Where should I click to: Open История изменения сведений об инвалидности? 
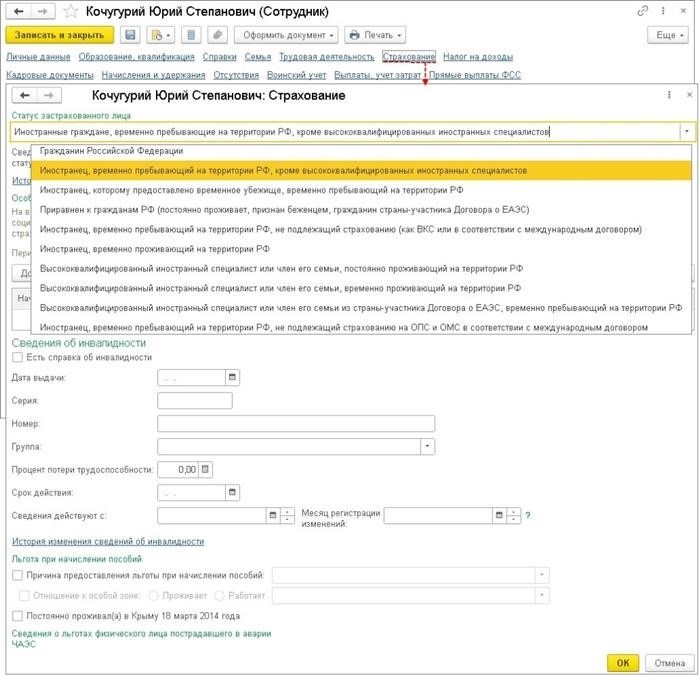tap(108, 541)
